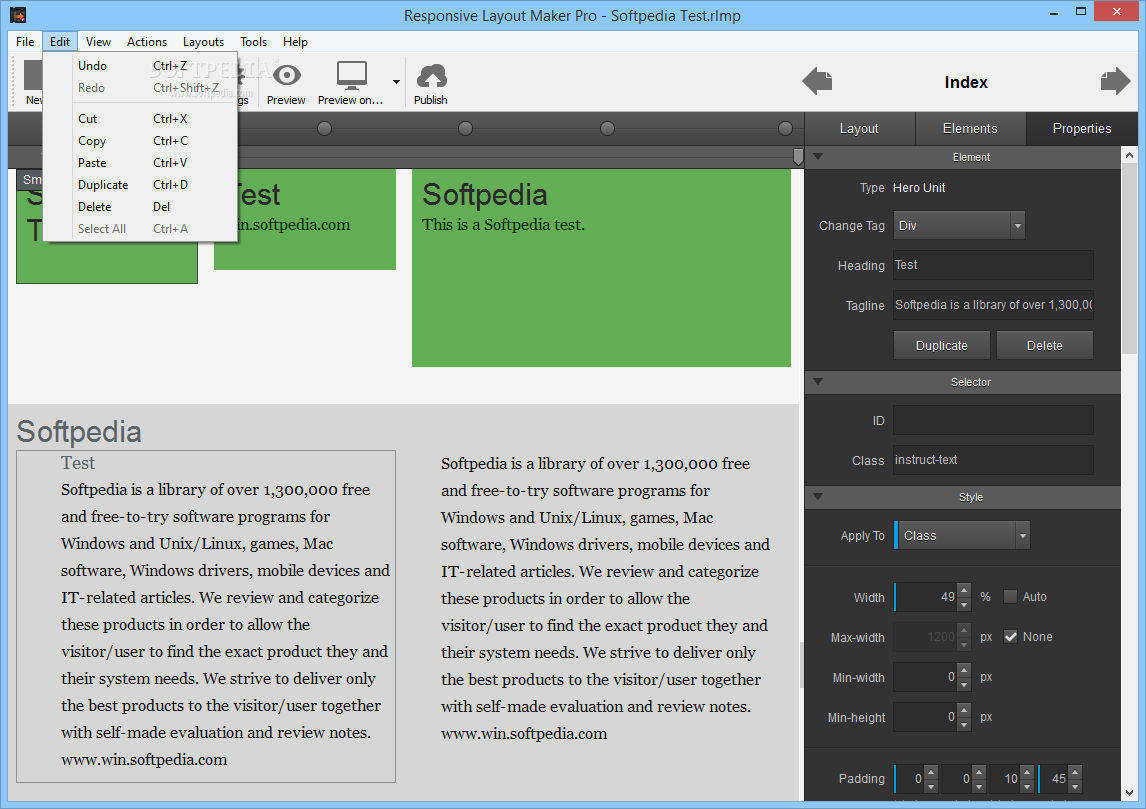Increase the Padding field showing 45
This screenshot has height=809, width=1146.
[x=1074, y=772]
